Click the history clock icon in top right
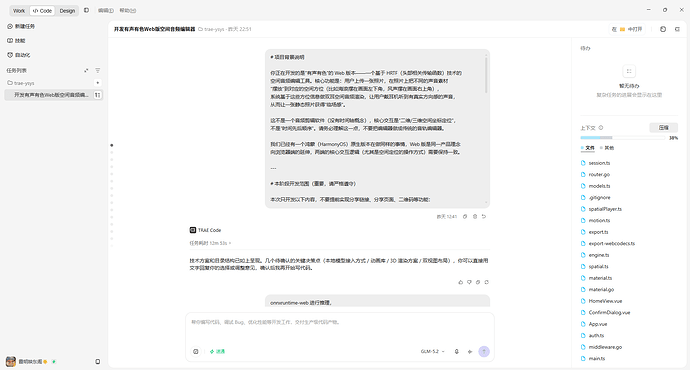This screenshot has height=370, width=690. [663, 29]
